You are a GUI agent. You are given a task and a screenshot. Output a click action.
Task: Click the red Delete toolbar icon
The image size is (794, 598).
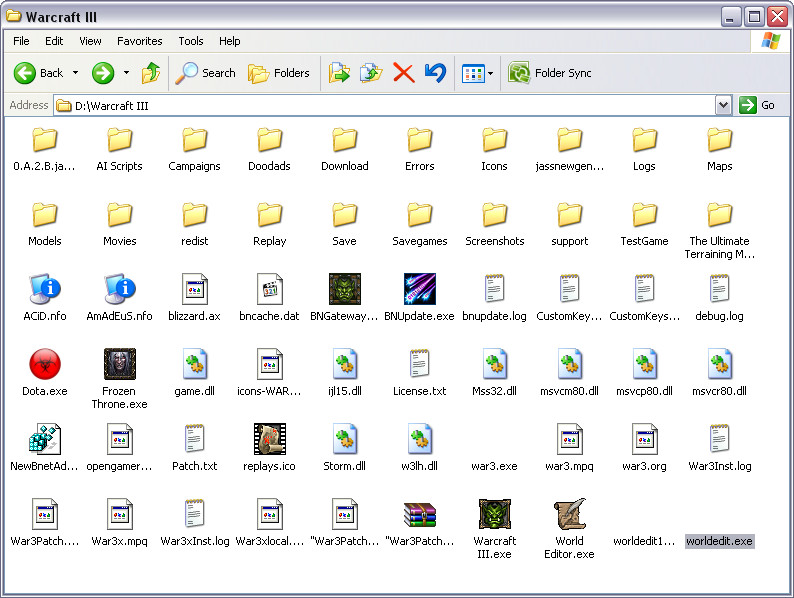coord(404,73)
